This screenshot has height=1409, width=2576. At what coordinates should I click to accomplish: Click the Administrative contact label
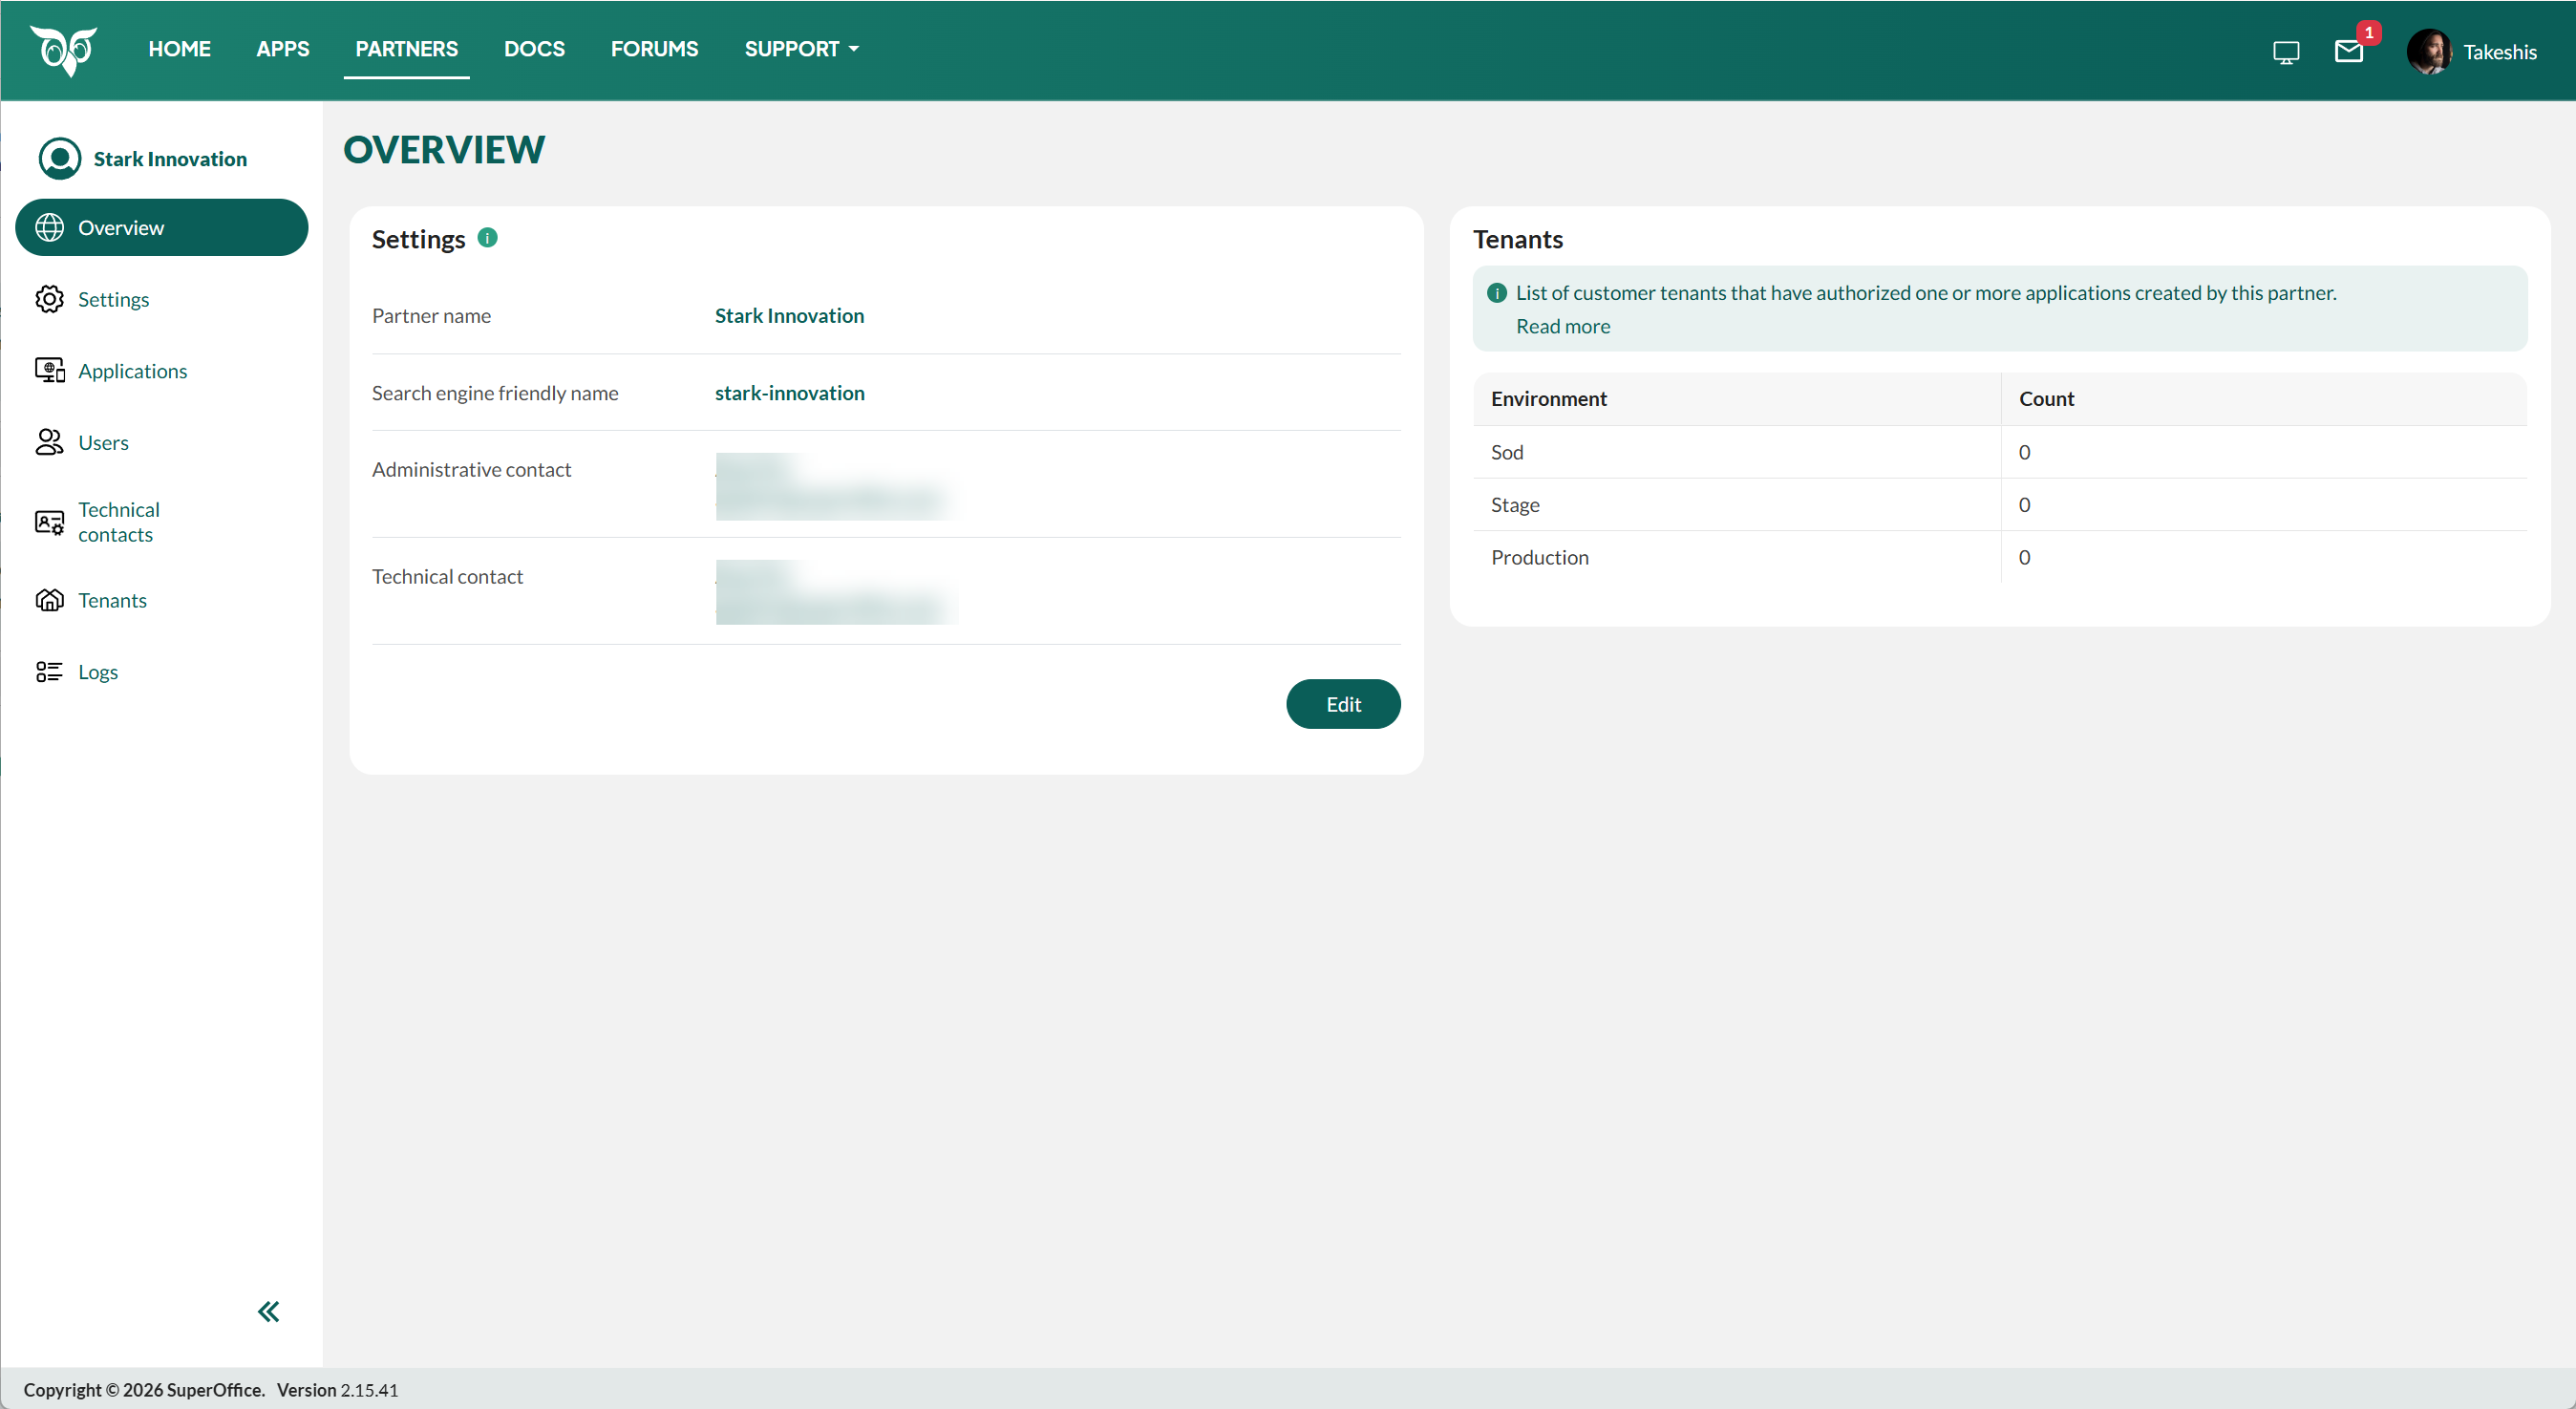(471, 470)
